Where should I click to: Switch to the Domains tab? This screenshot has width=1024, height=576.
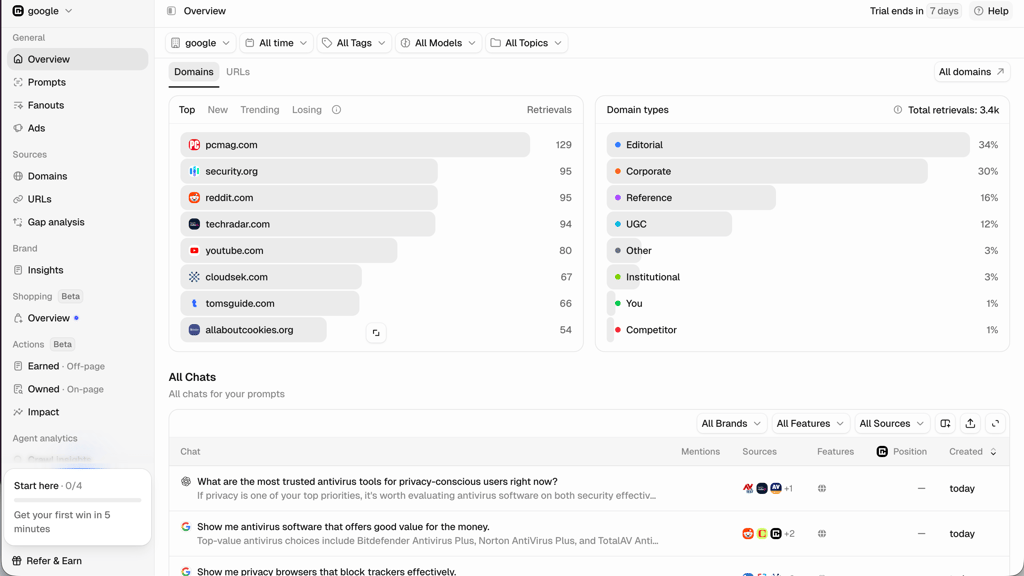click(193, 72)
